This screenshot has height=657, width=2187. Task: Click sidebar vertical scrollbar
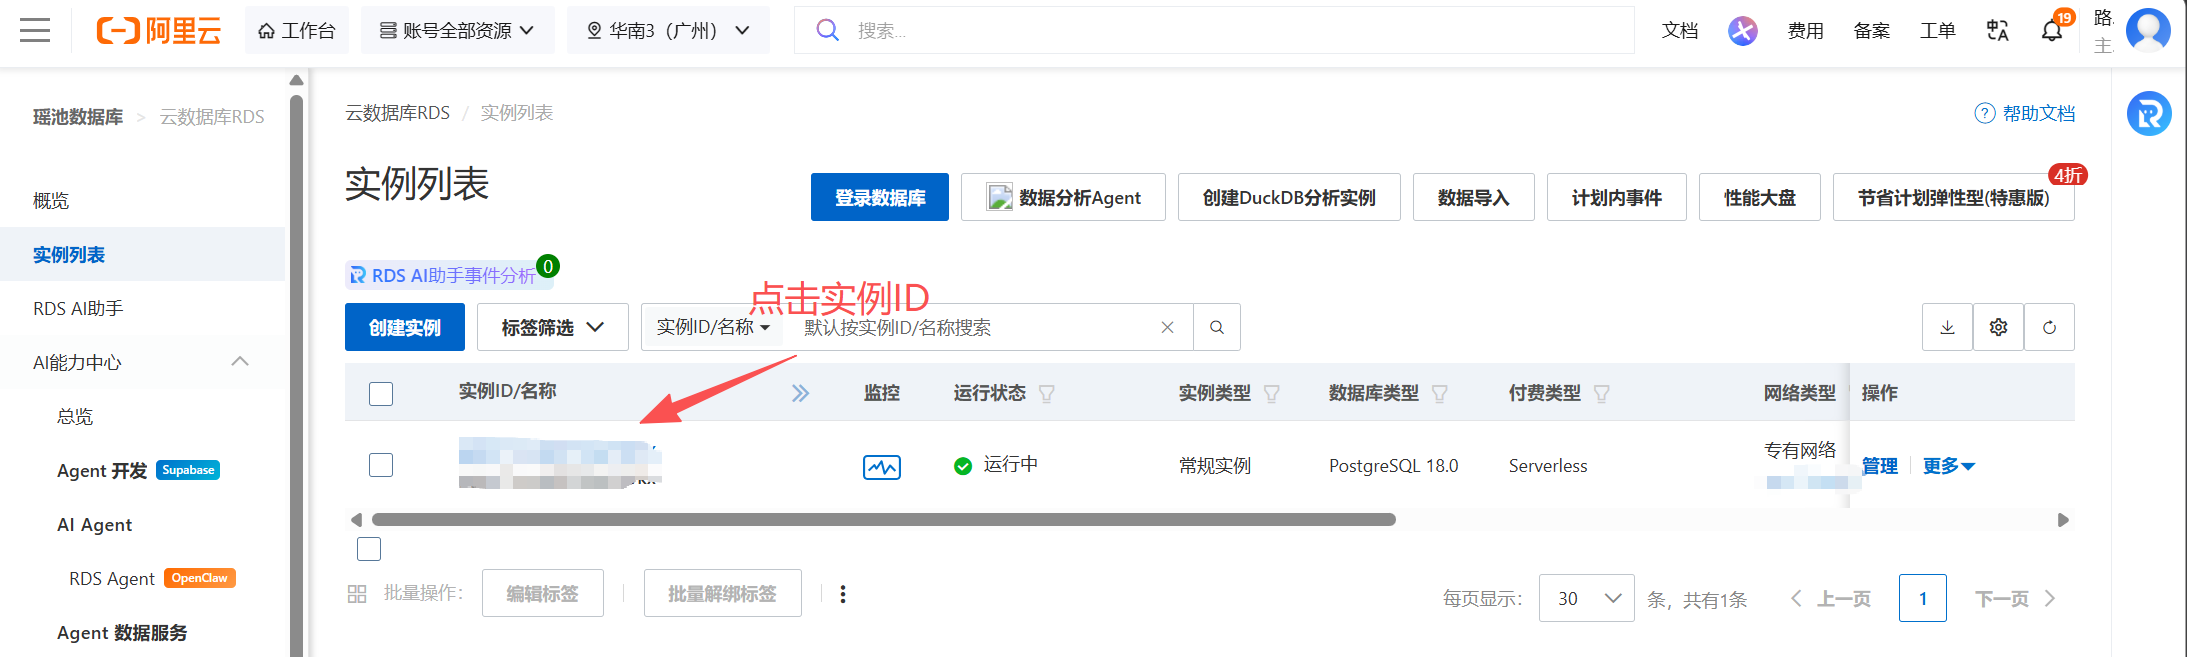point(296,375)
